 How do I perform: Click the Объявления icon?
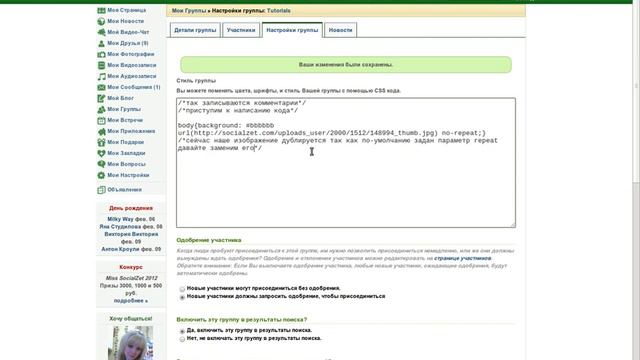coord(101,190)
